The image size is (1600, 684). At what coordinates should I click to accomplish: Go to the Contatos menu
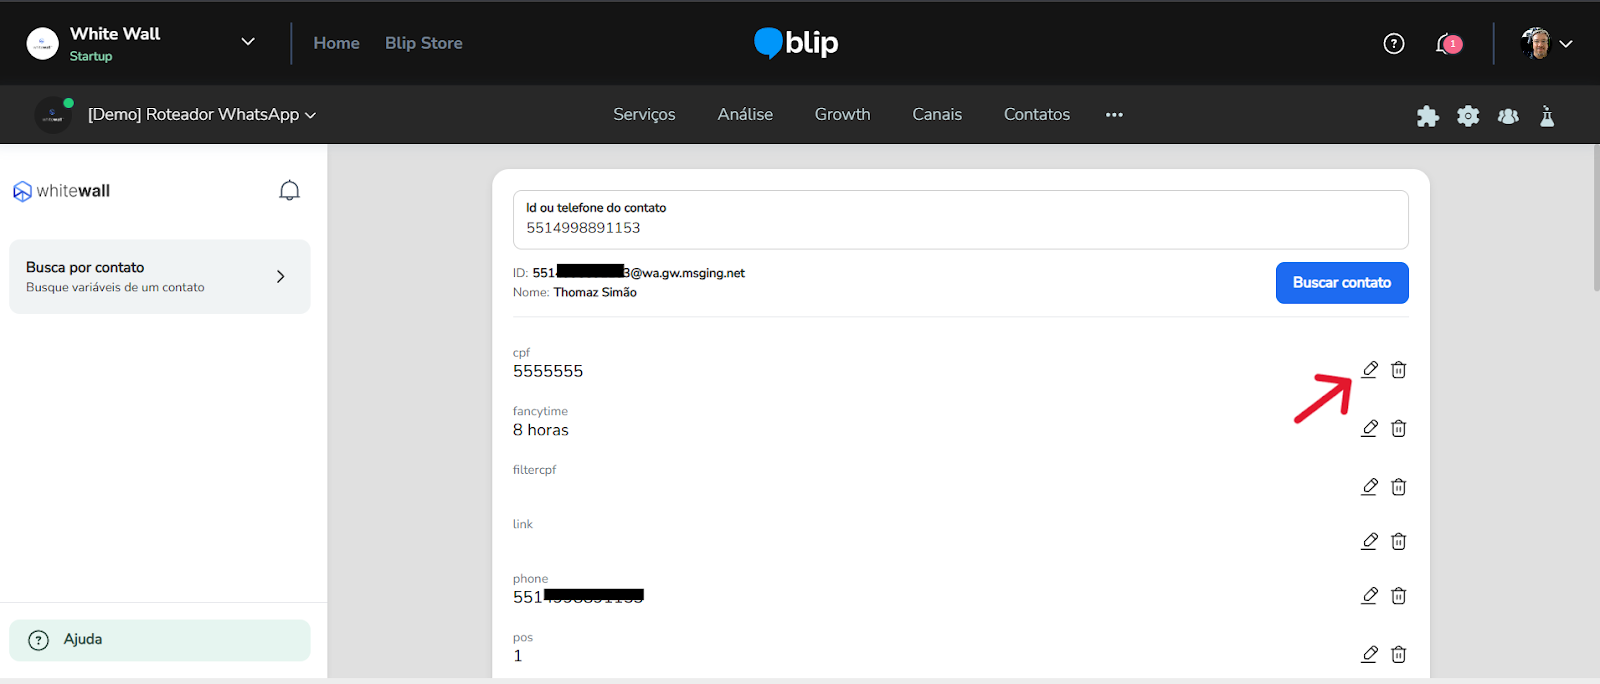[x=1036, y=115]
